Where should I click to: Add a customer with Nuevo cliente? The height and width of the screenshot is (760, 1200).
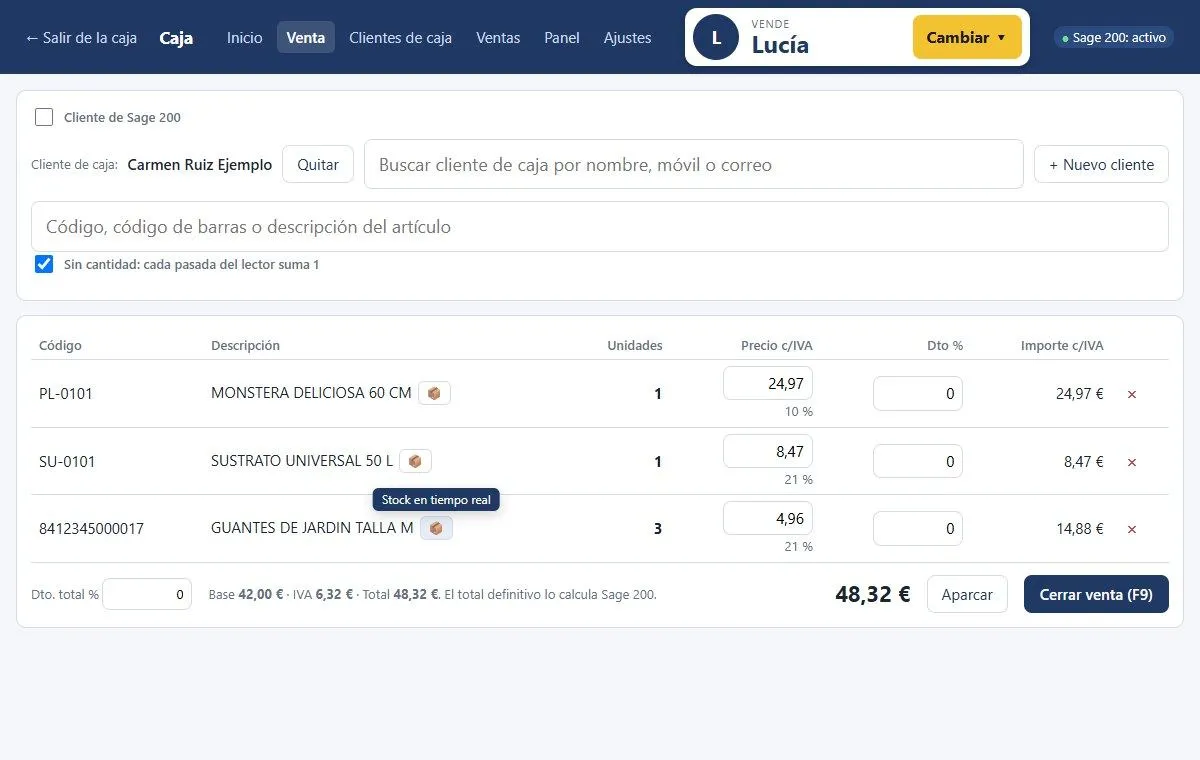pos(1101,164)
